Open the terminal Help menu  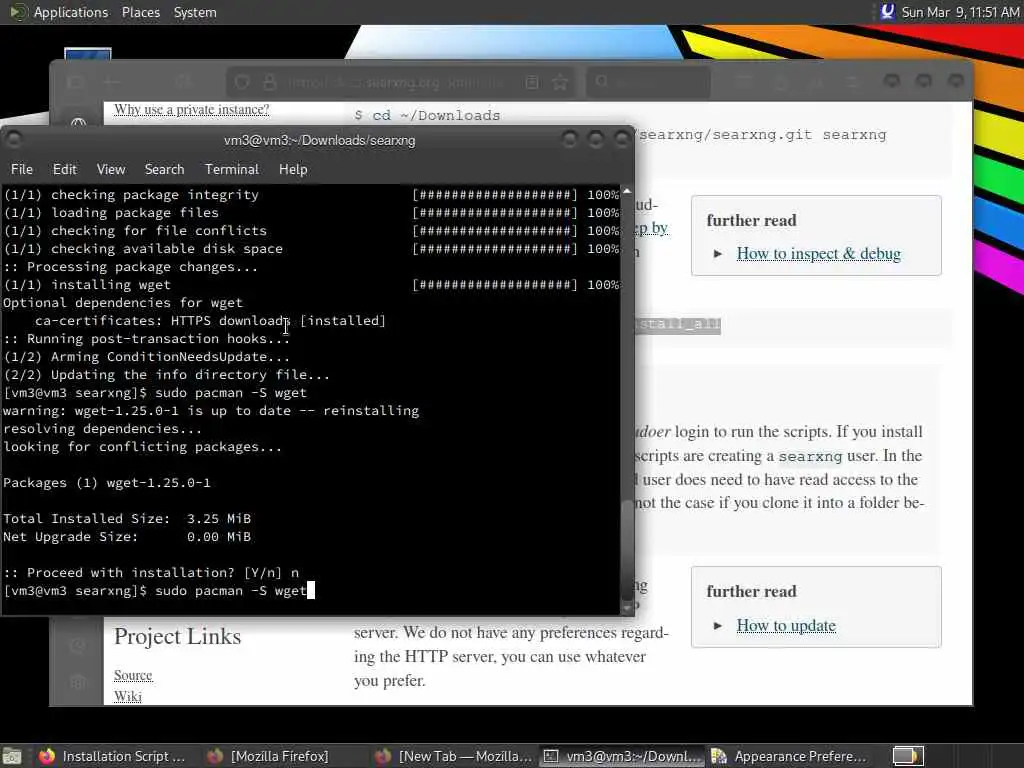pos(293,169)
